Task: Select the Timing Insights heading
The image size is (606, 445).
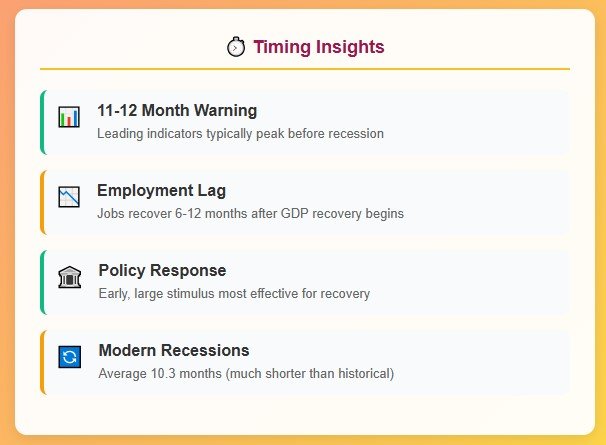Action: click(319, 47)
